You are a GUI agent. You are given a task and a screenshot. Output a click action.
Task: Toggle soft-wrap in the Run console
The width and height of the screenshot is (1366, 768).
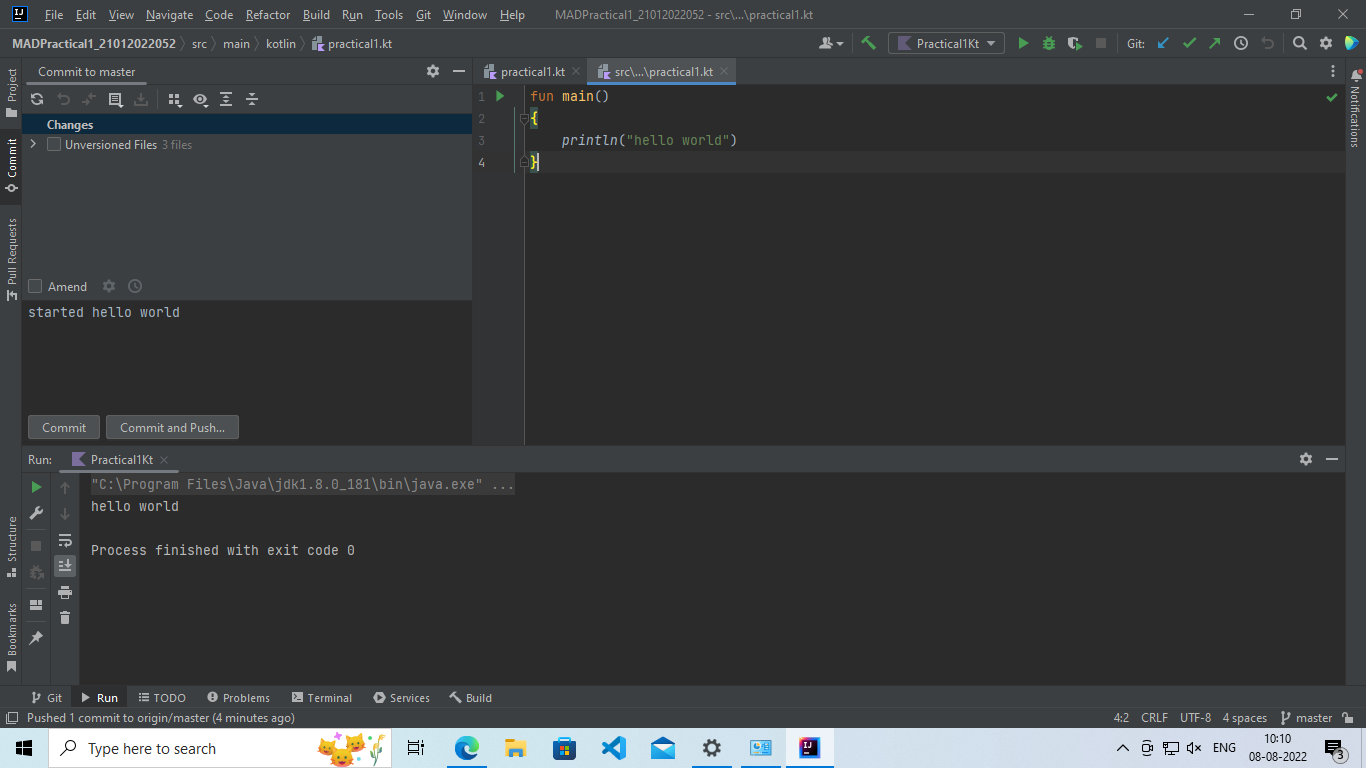pyautogui.click(x=65, y=540)
